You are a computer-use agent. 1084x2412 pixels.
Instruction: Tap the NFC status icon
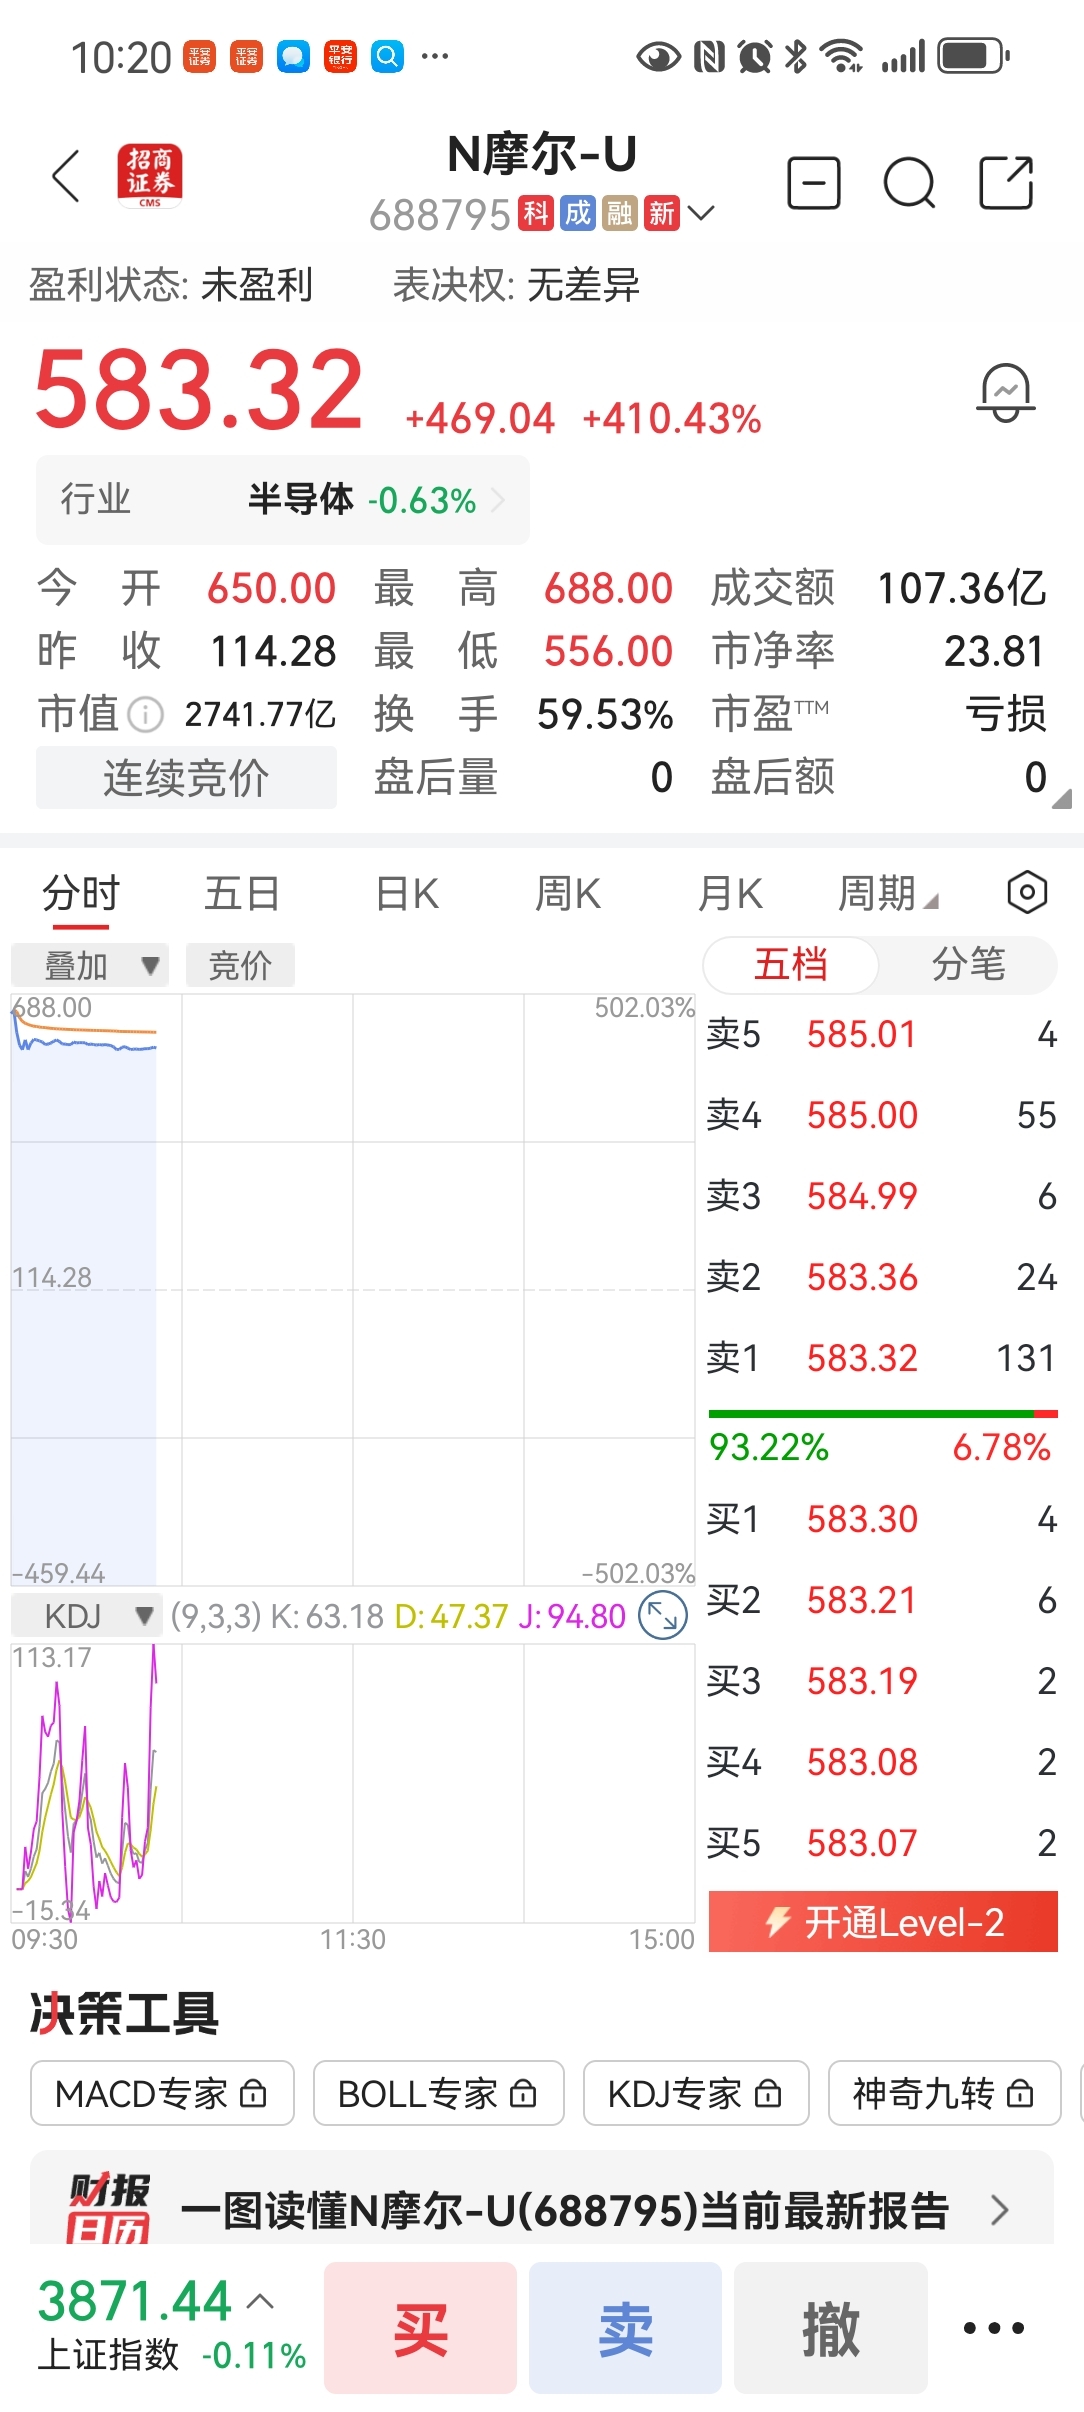[x=709, y=57]
